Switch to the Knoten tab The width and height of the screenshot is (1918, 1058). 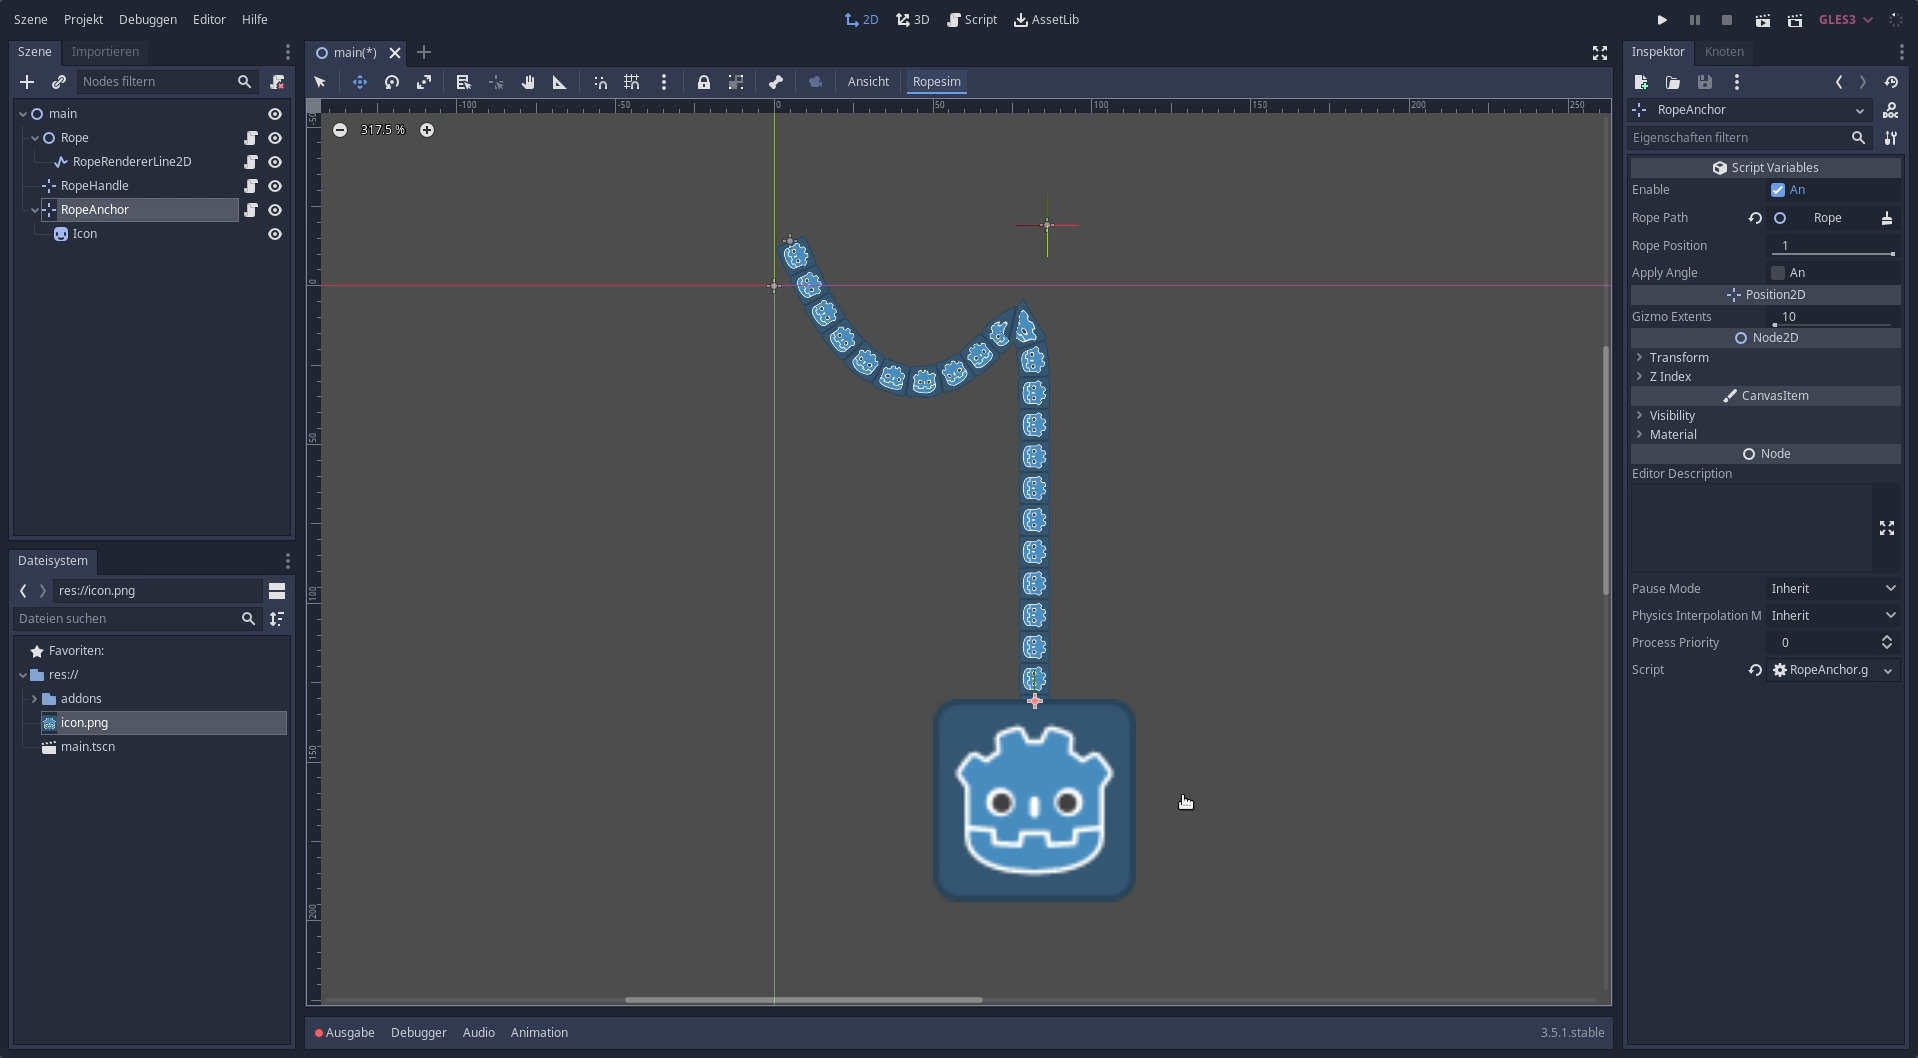1723,52
